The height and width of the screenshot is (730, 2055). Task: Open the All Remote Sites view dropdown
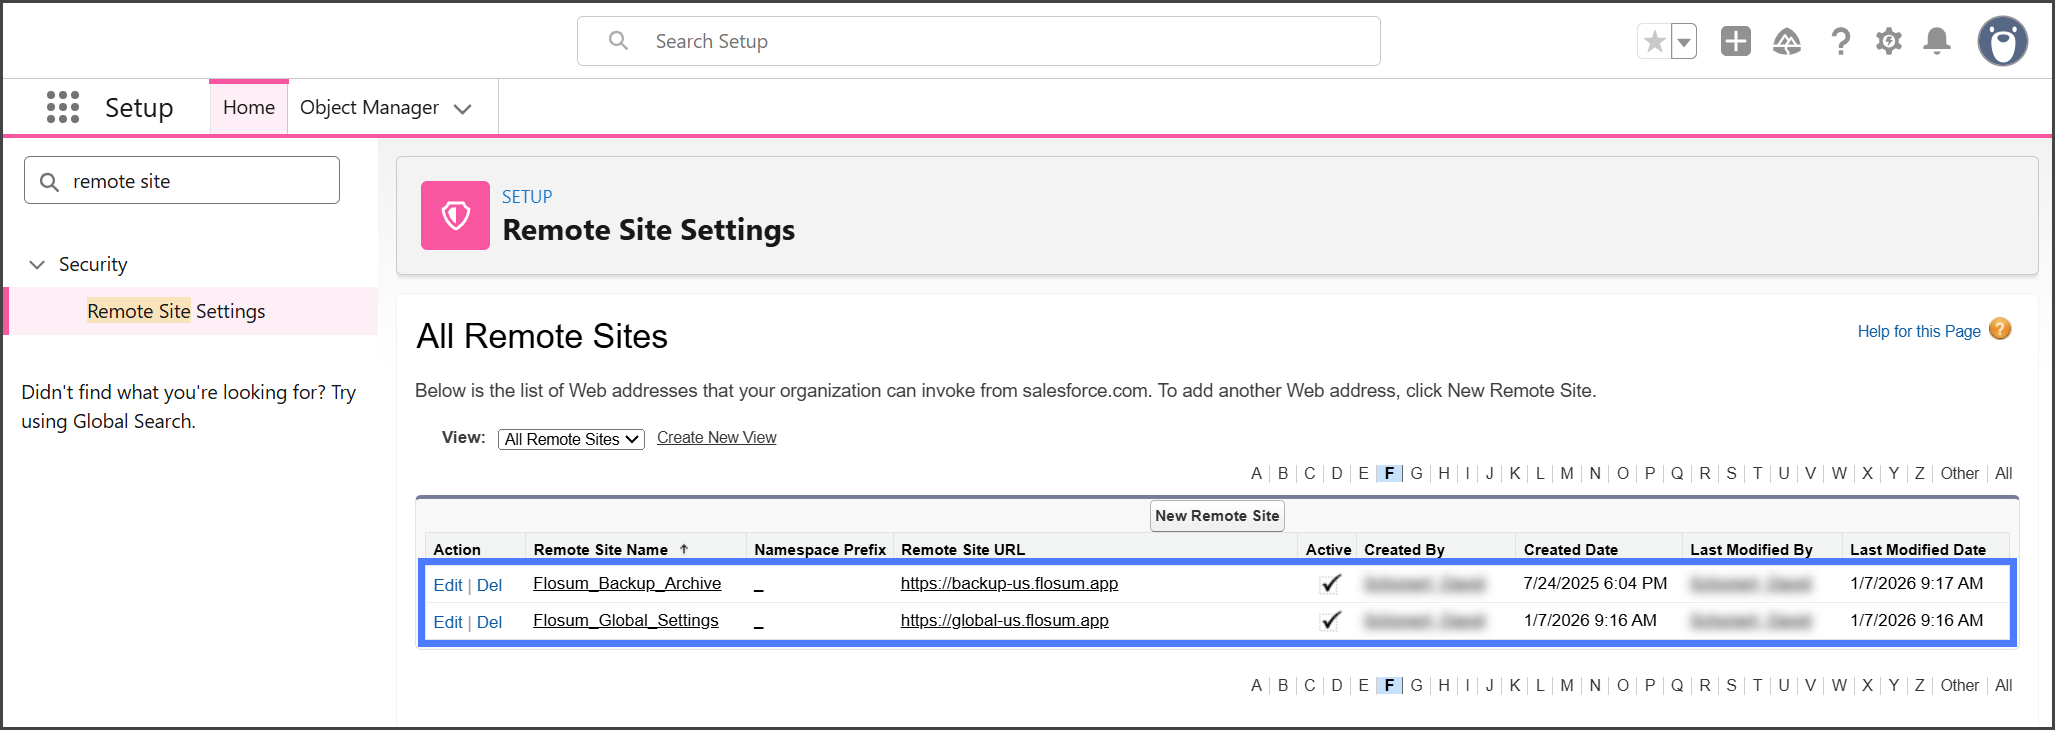(x=571, y=439)
